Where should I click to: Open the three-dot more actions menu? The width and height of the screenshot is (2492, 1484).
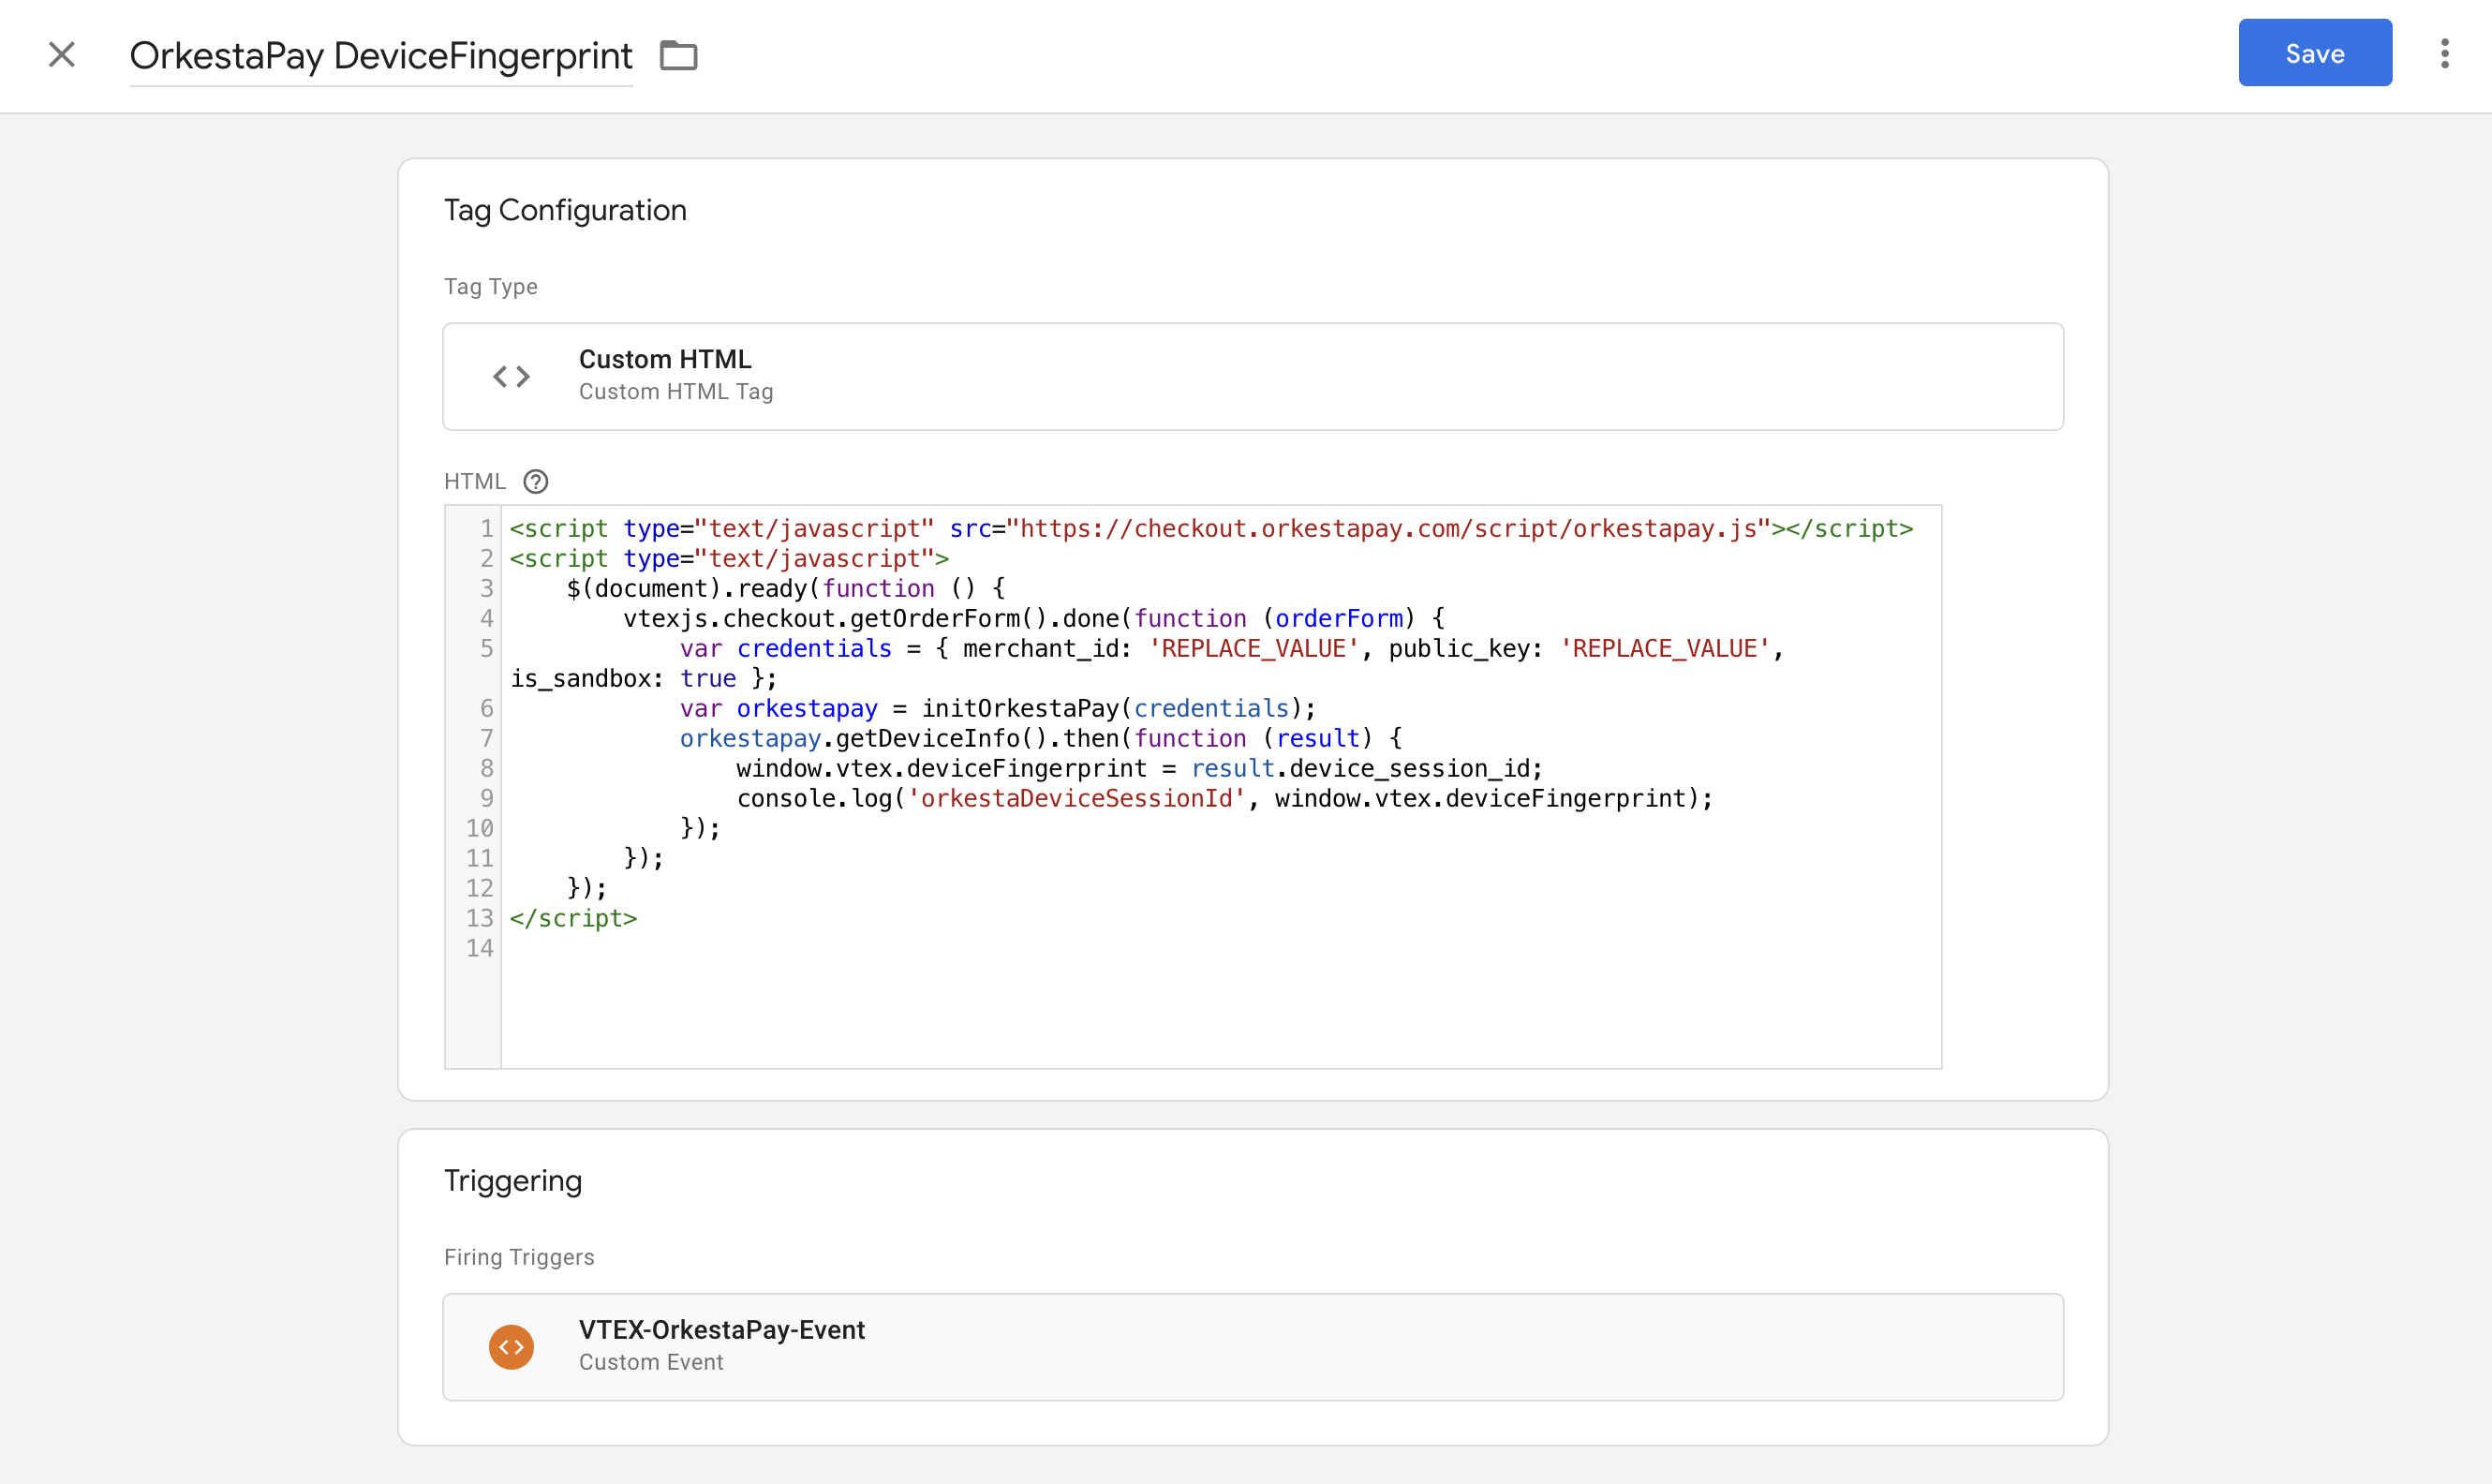click(2444, 54)
